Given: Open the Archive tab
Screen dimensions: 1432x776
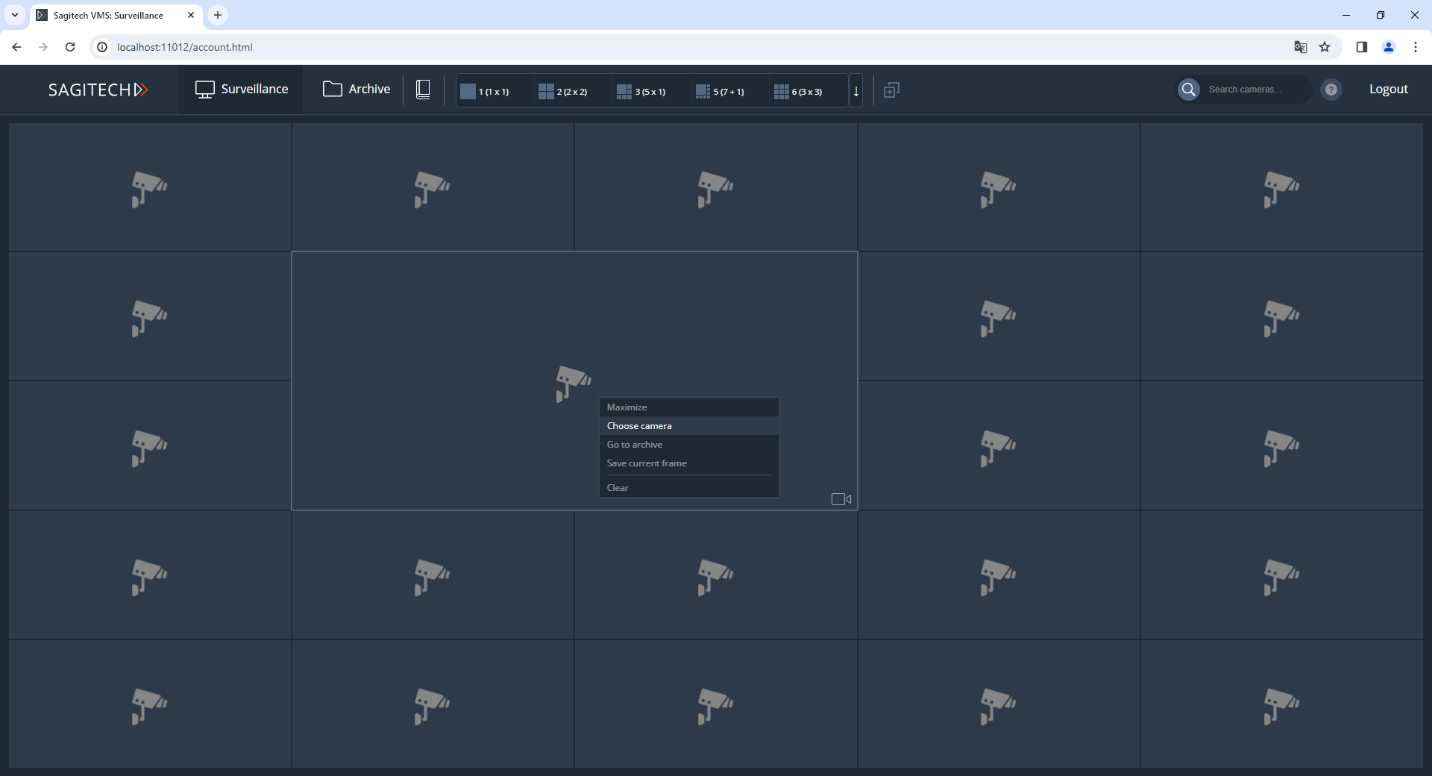Looking at the screenshot, I should tap(356, 90).
